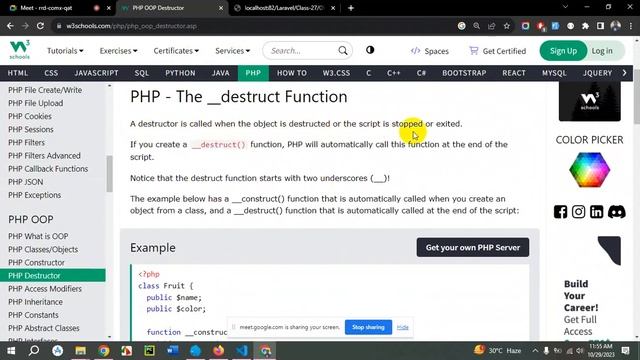Click W3Schools ad thumbnail on right

pyautogui.click(x=589, y=101)
